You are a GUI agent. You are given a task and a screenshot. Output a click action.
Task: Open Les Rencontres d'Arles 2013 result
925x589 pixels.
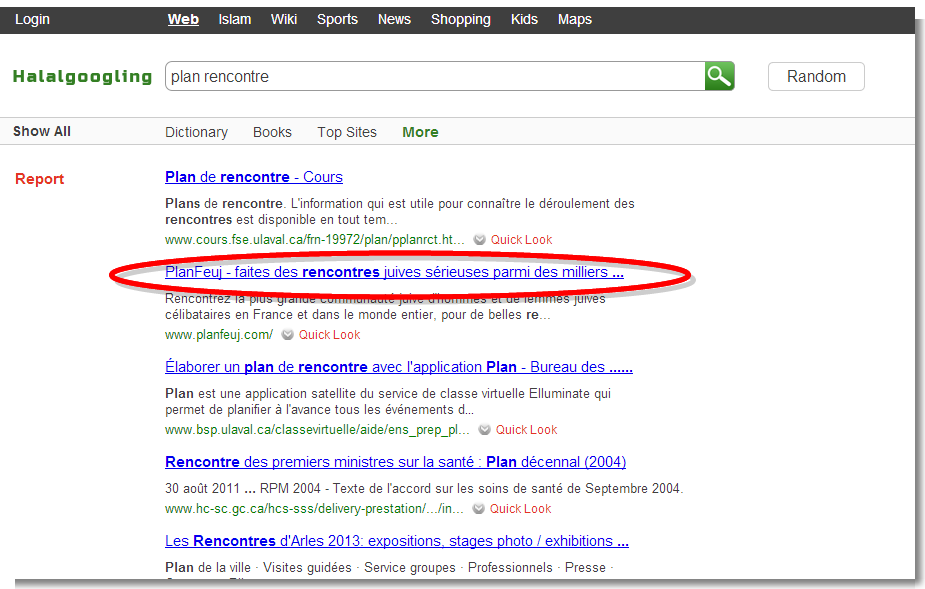click(x=397, y=541)
